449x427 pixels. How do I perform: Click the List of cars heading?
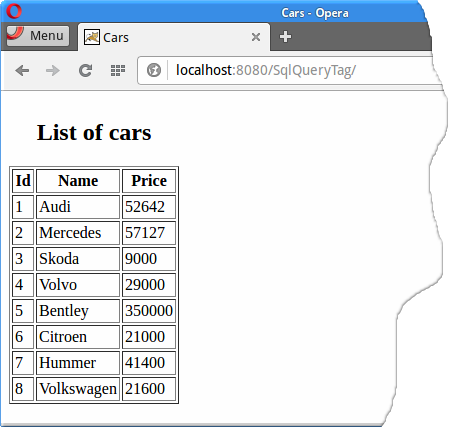(x=94, y=133)
